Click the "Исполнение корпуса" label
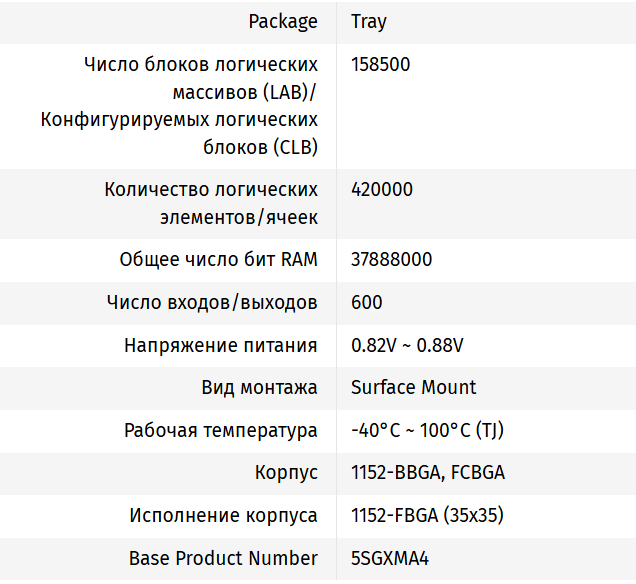Screen dimensions: 636x584 pyautogui.click(x=224, y=515)
